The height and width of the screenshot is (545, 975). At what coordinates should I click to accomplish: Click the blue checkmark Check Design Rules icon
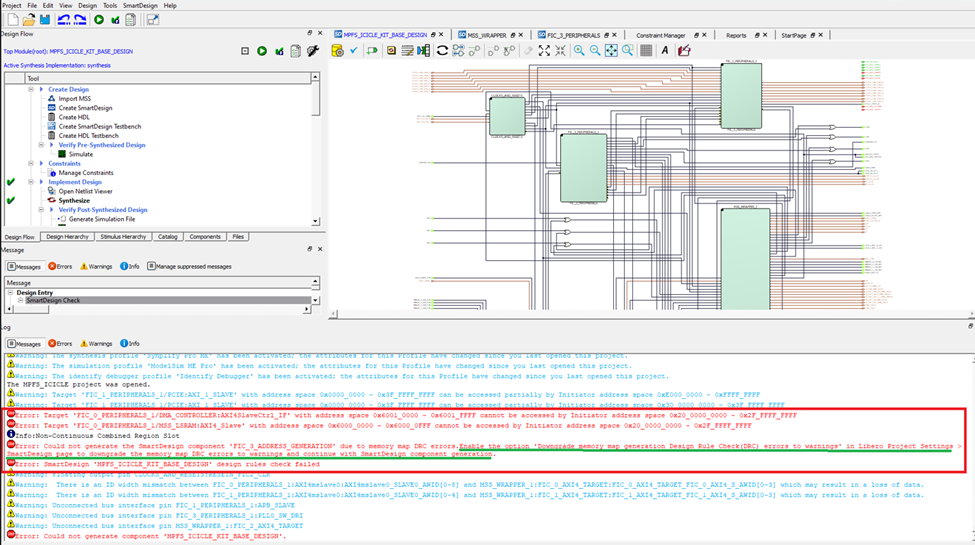tap(354, 50)
